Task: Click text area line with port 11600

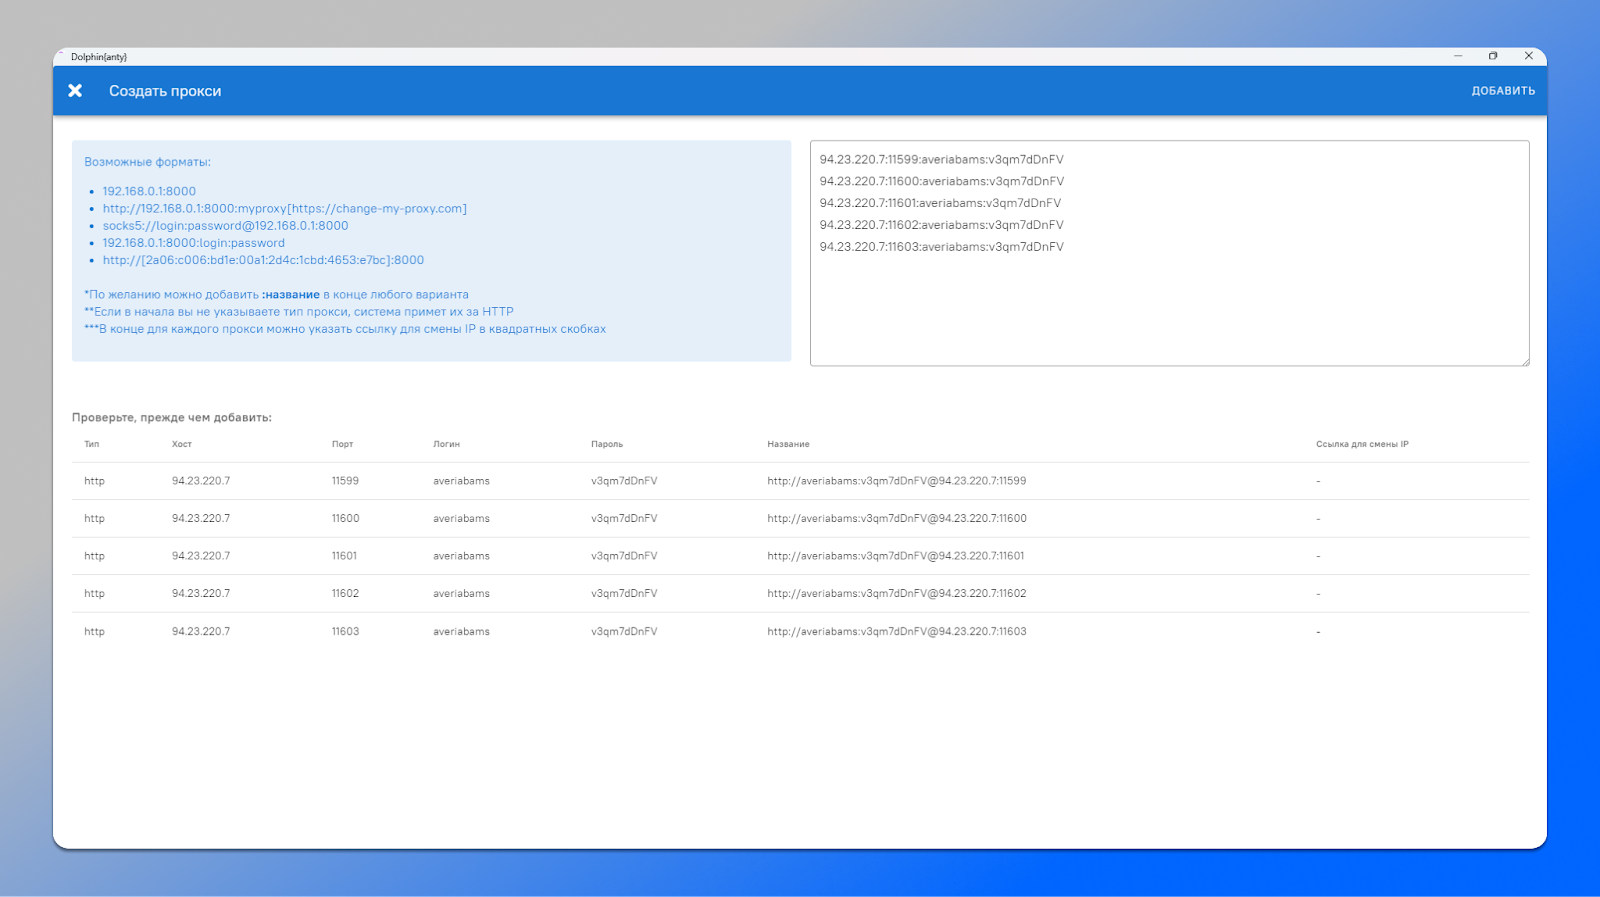Action: pos(942,181)
